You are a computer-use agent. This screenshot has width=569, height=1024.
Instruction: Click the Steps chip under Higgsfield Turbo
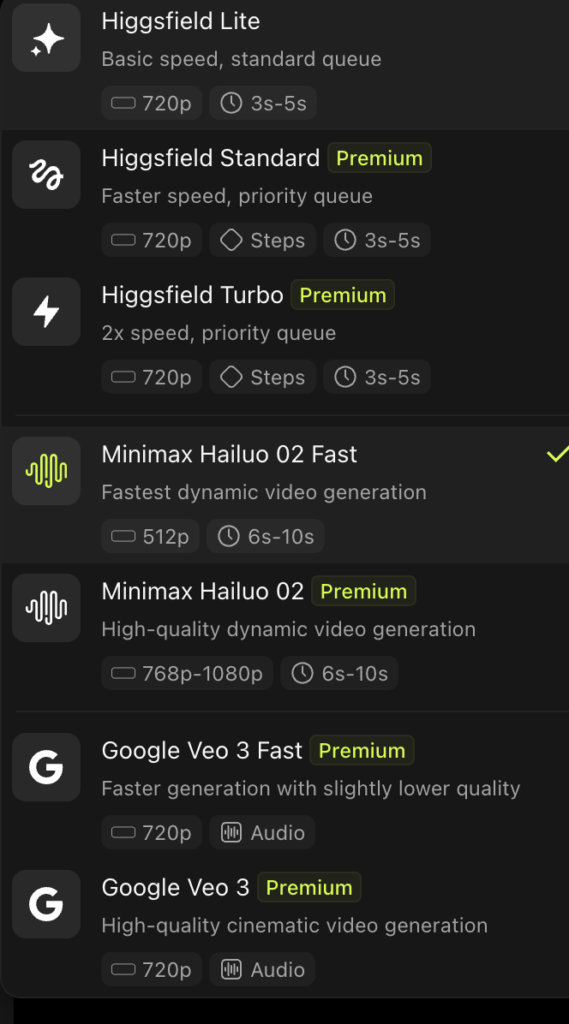click(x=263, y=377)
